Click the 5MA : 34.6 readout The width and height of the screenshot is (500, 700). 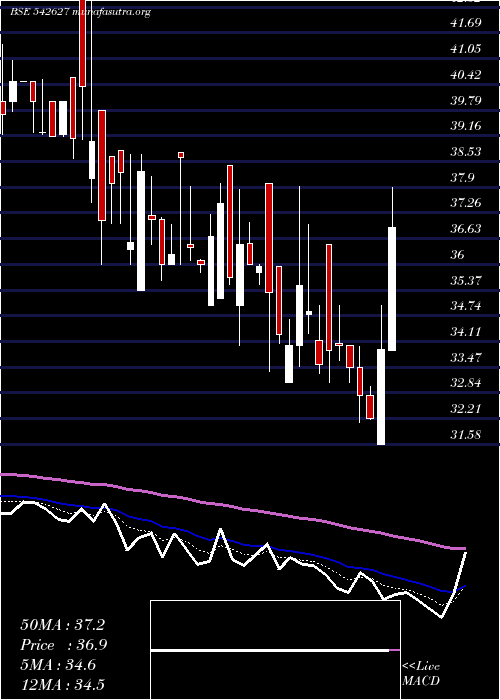click(58, 665)
